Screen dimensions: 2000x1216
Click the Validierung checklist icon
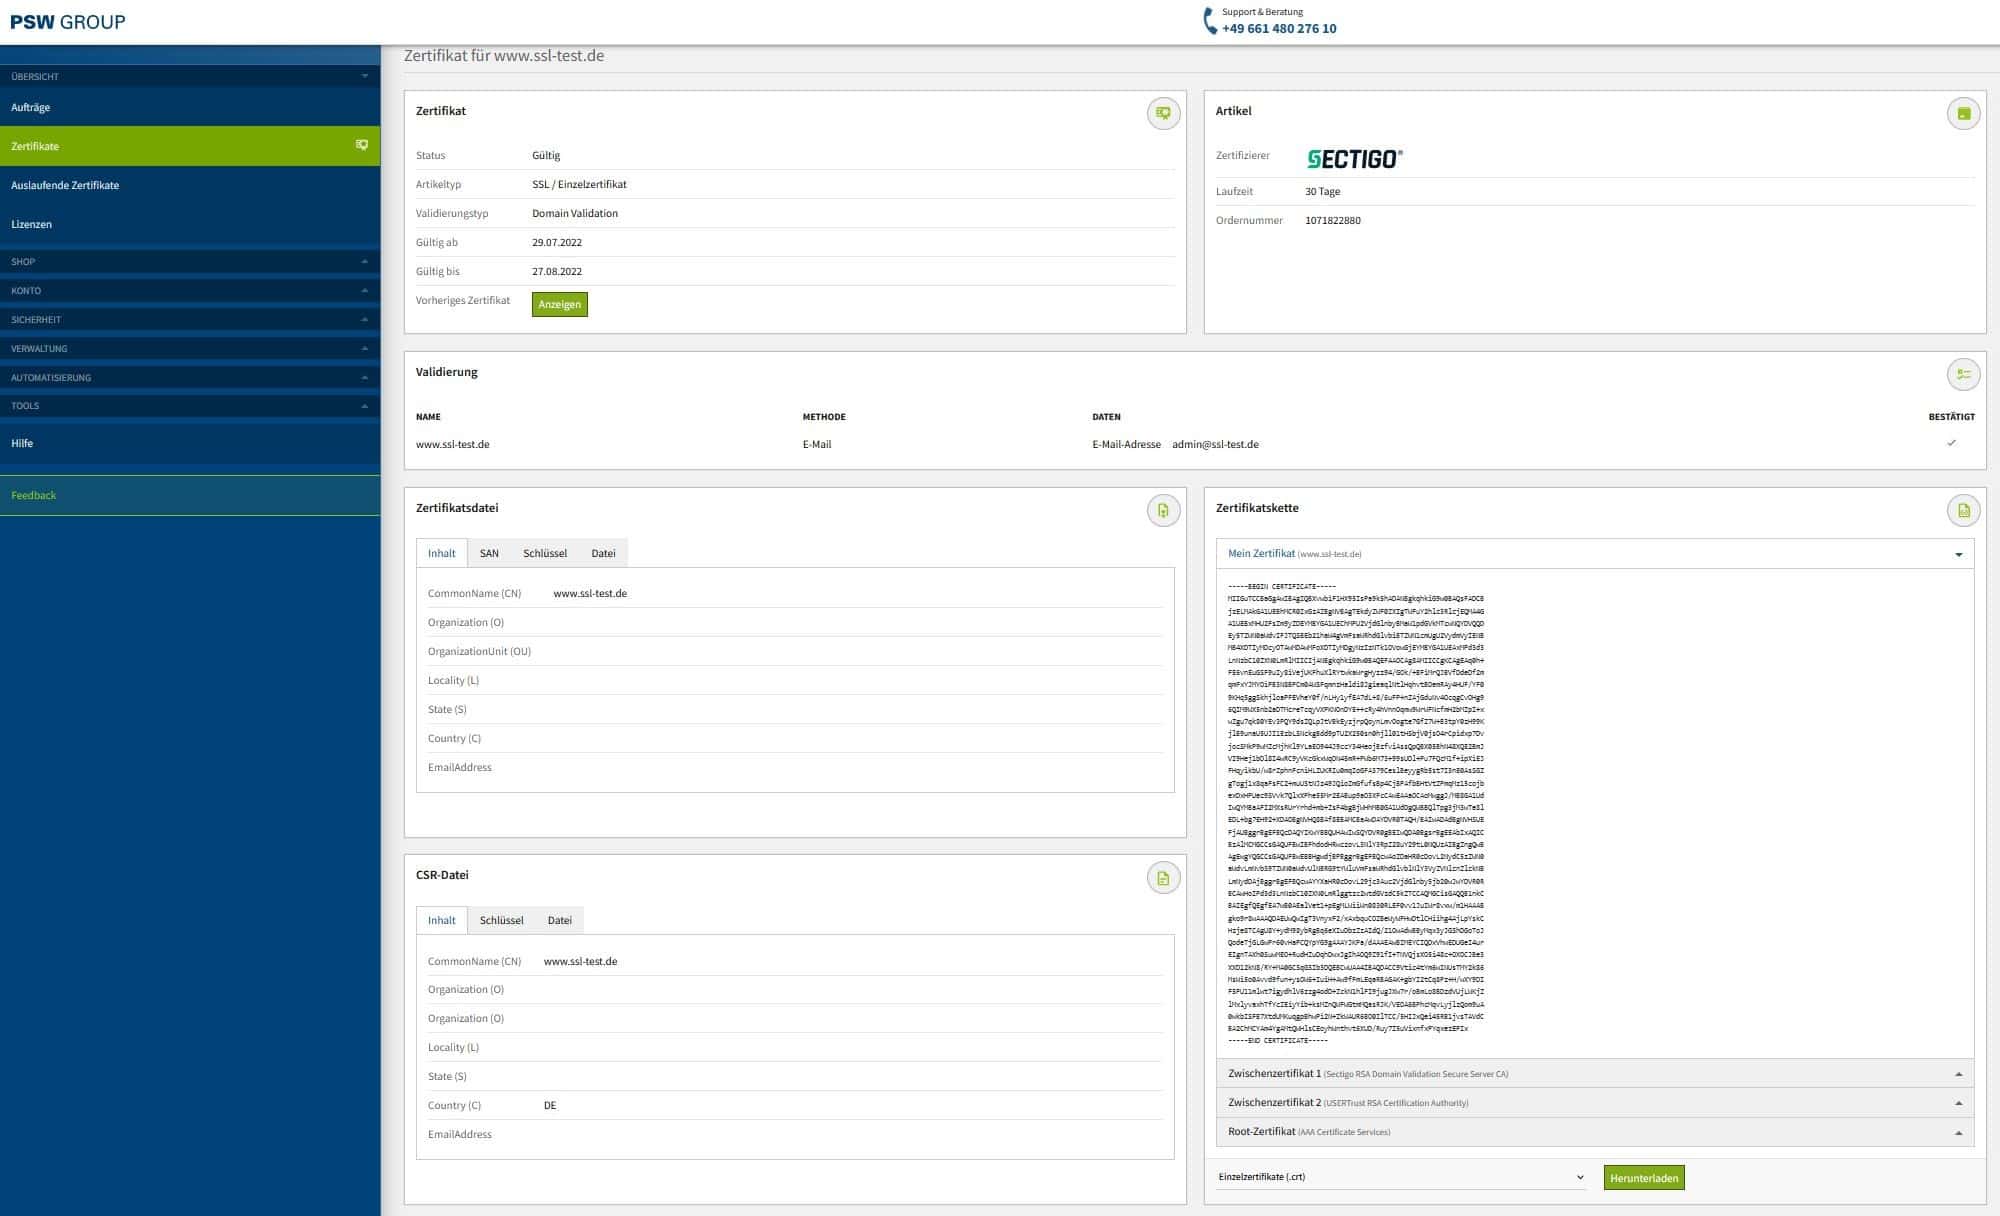(1963, 374)
